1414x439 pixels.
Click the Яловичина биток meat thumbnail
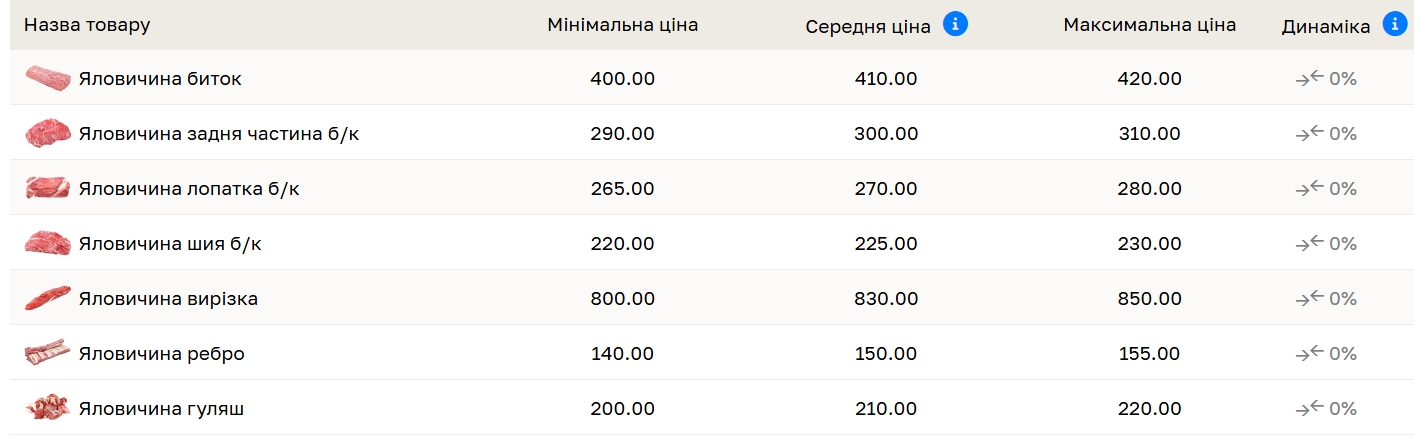coord(47,78)
